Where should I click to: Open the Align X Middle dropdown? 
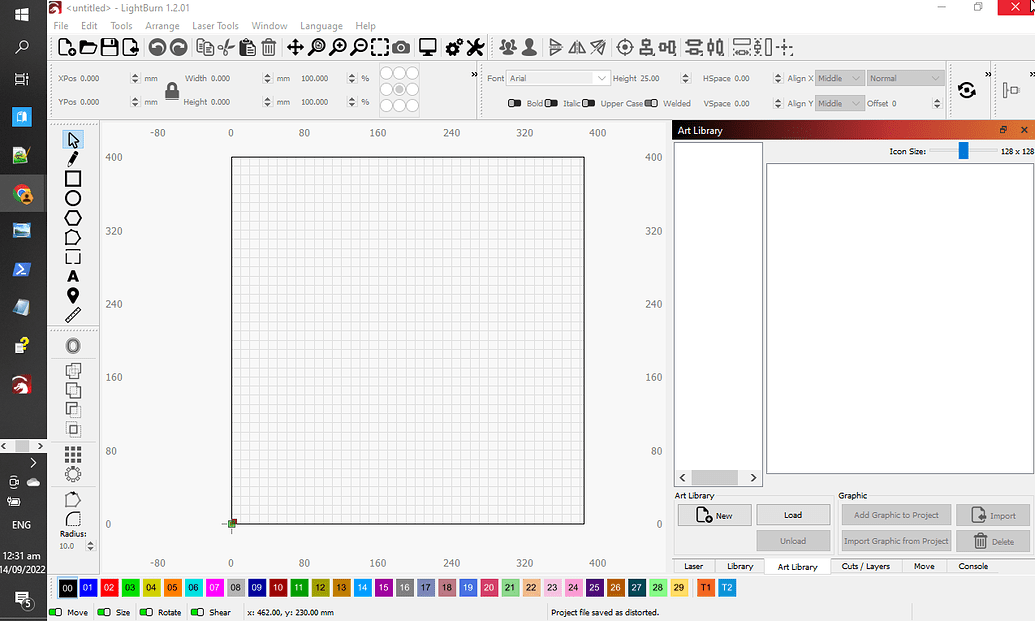tap(838, 77)
